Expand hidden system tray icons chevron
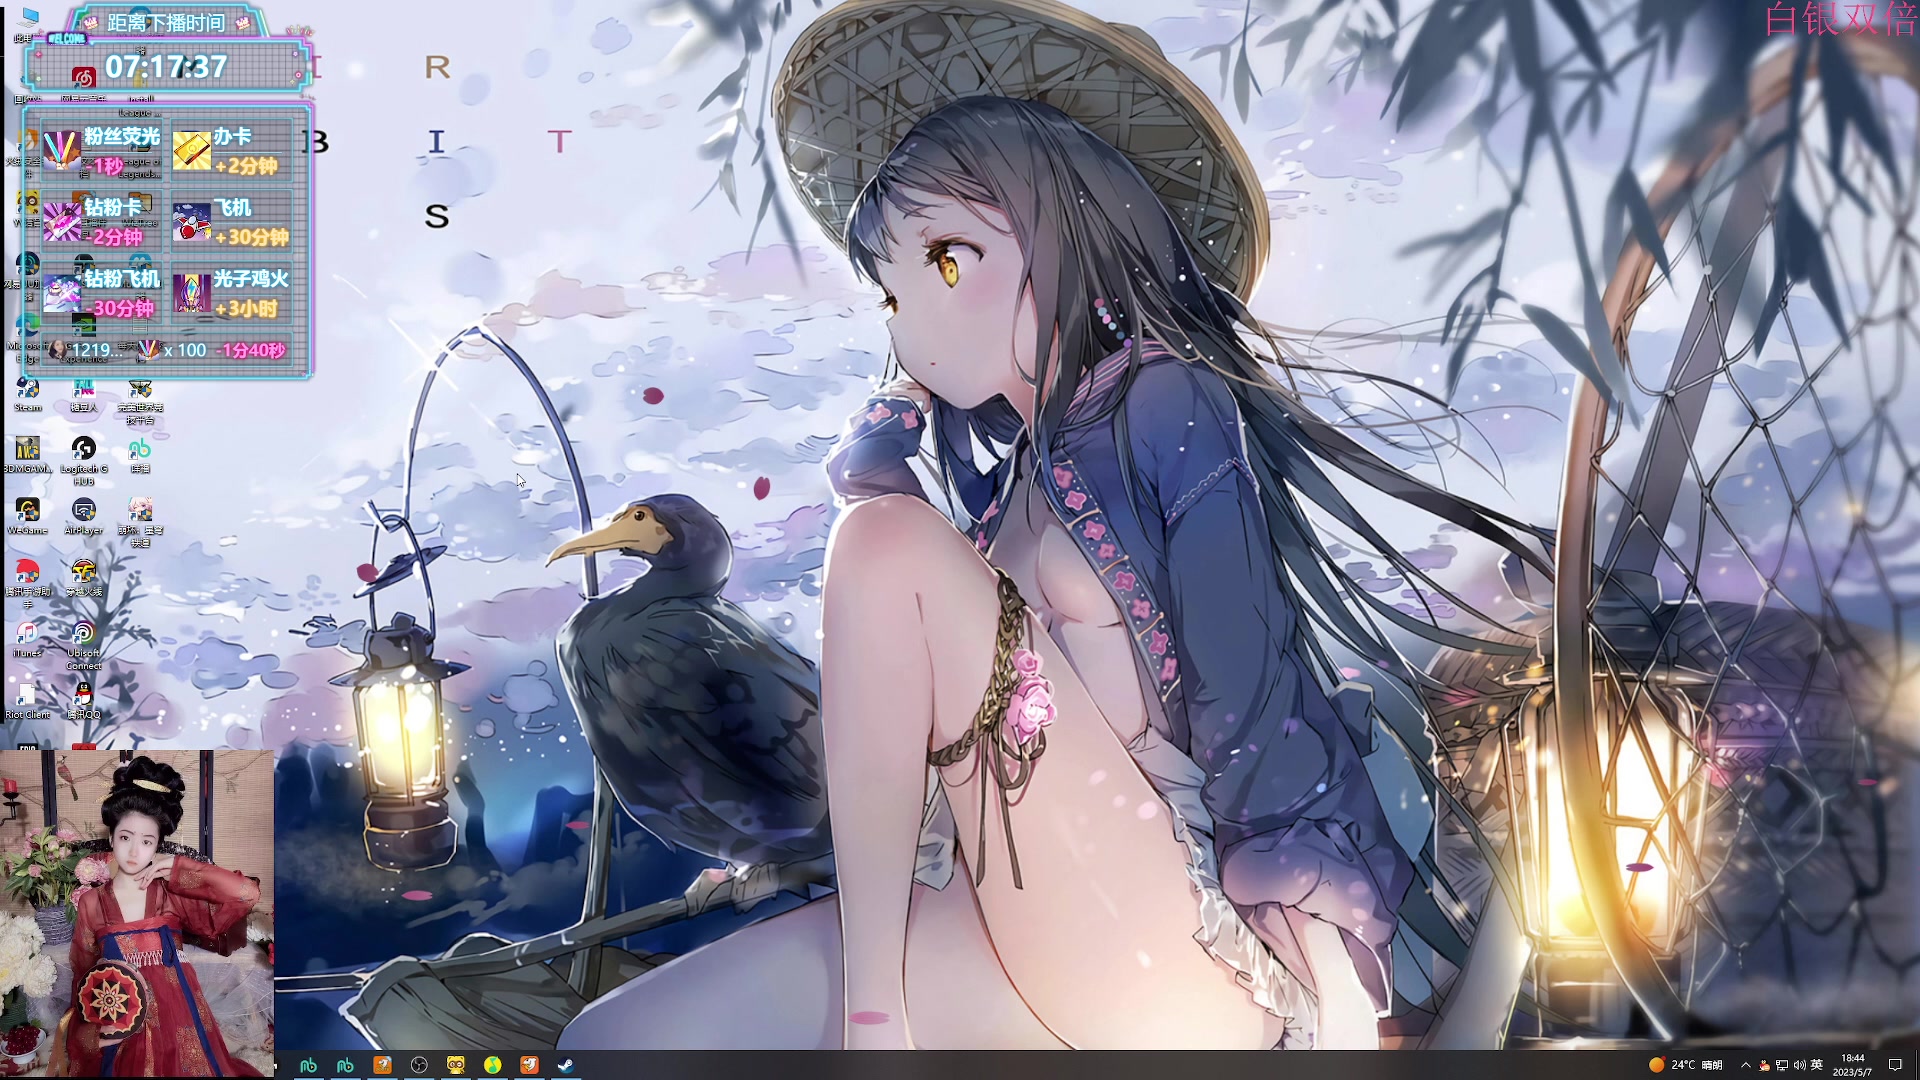The height and width of the screenshot is (1080, 1920). (1746, 1065)
